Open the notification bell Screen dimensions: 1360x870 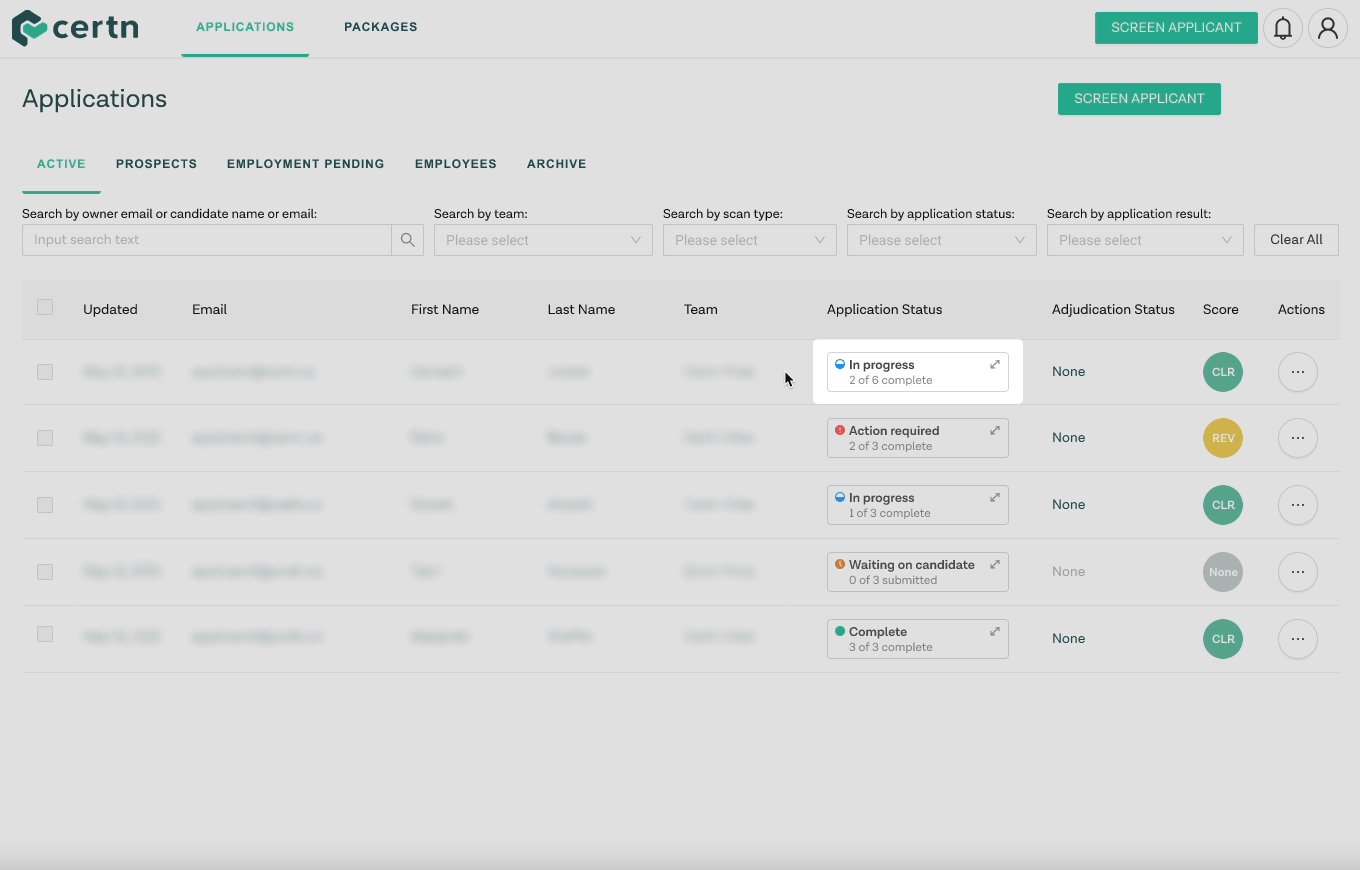point(1283,28)
